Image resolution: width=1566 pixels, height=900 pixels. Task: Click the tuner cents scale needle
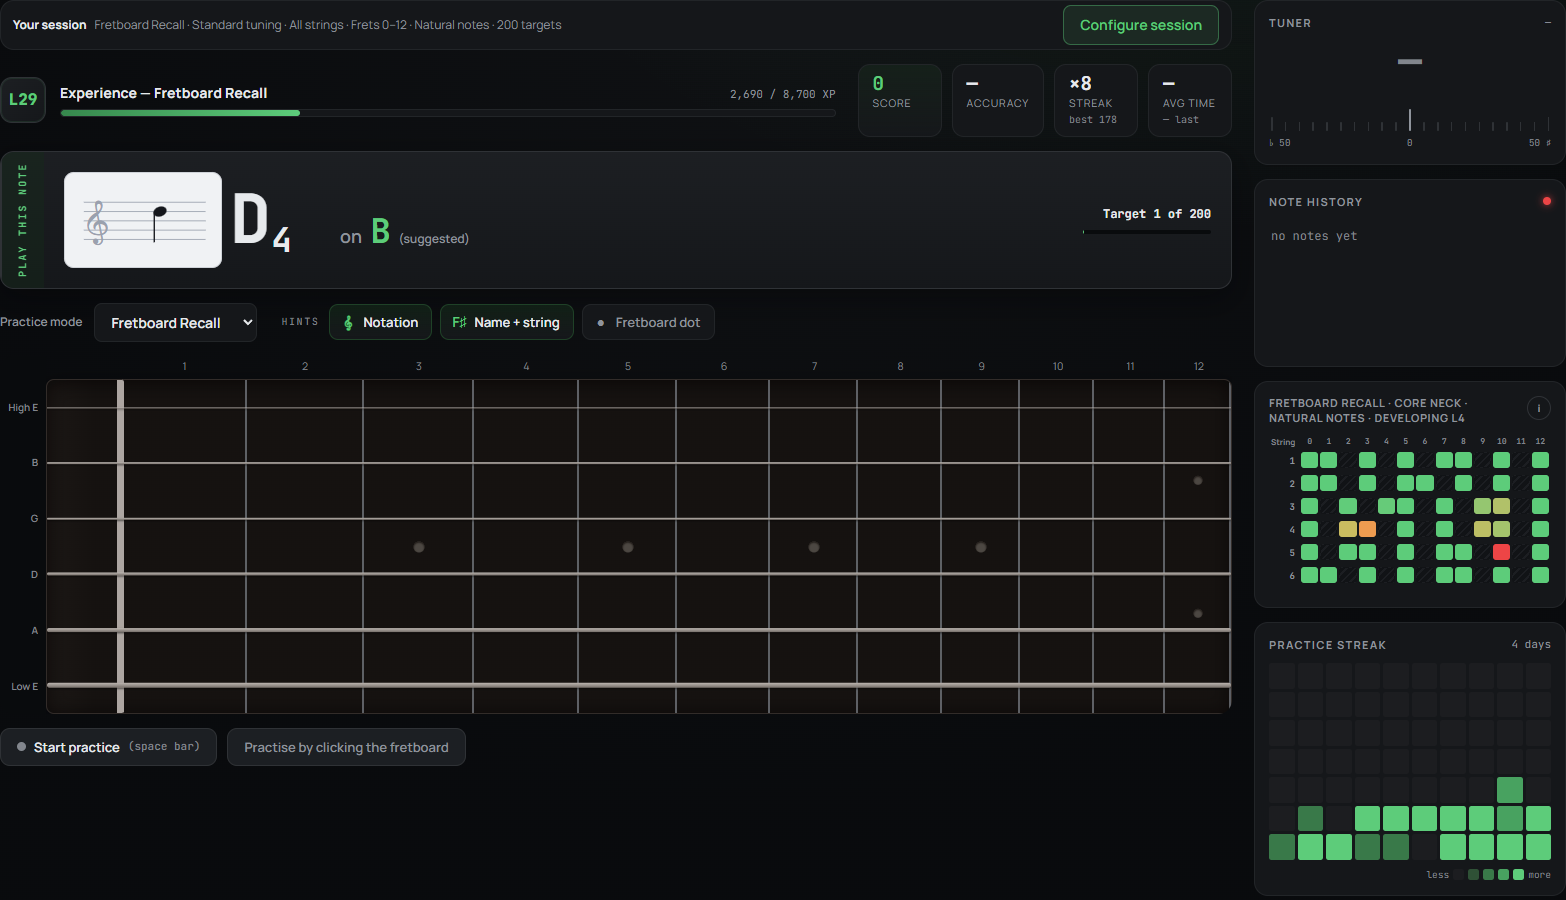[x=1410, y=120]
